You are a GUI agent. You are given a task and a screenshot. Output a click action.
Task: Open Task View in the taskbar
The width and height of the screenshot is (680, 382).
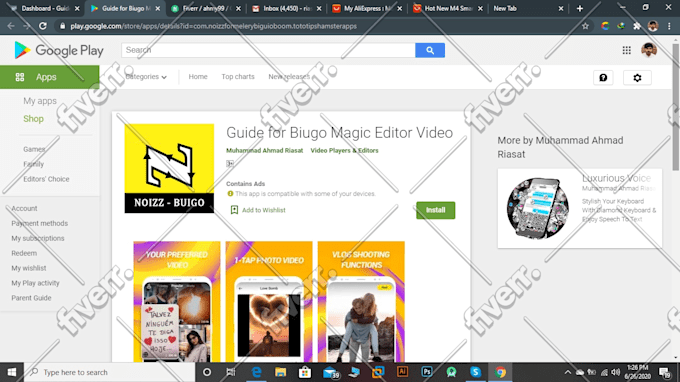pyautogui.click(x=231, y=372)
